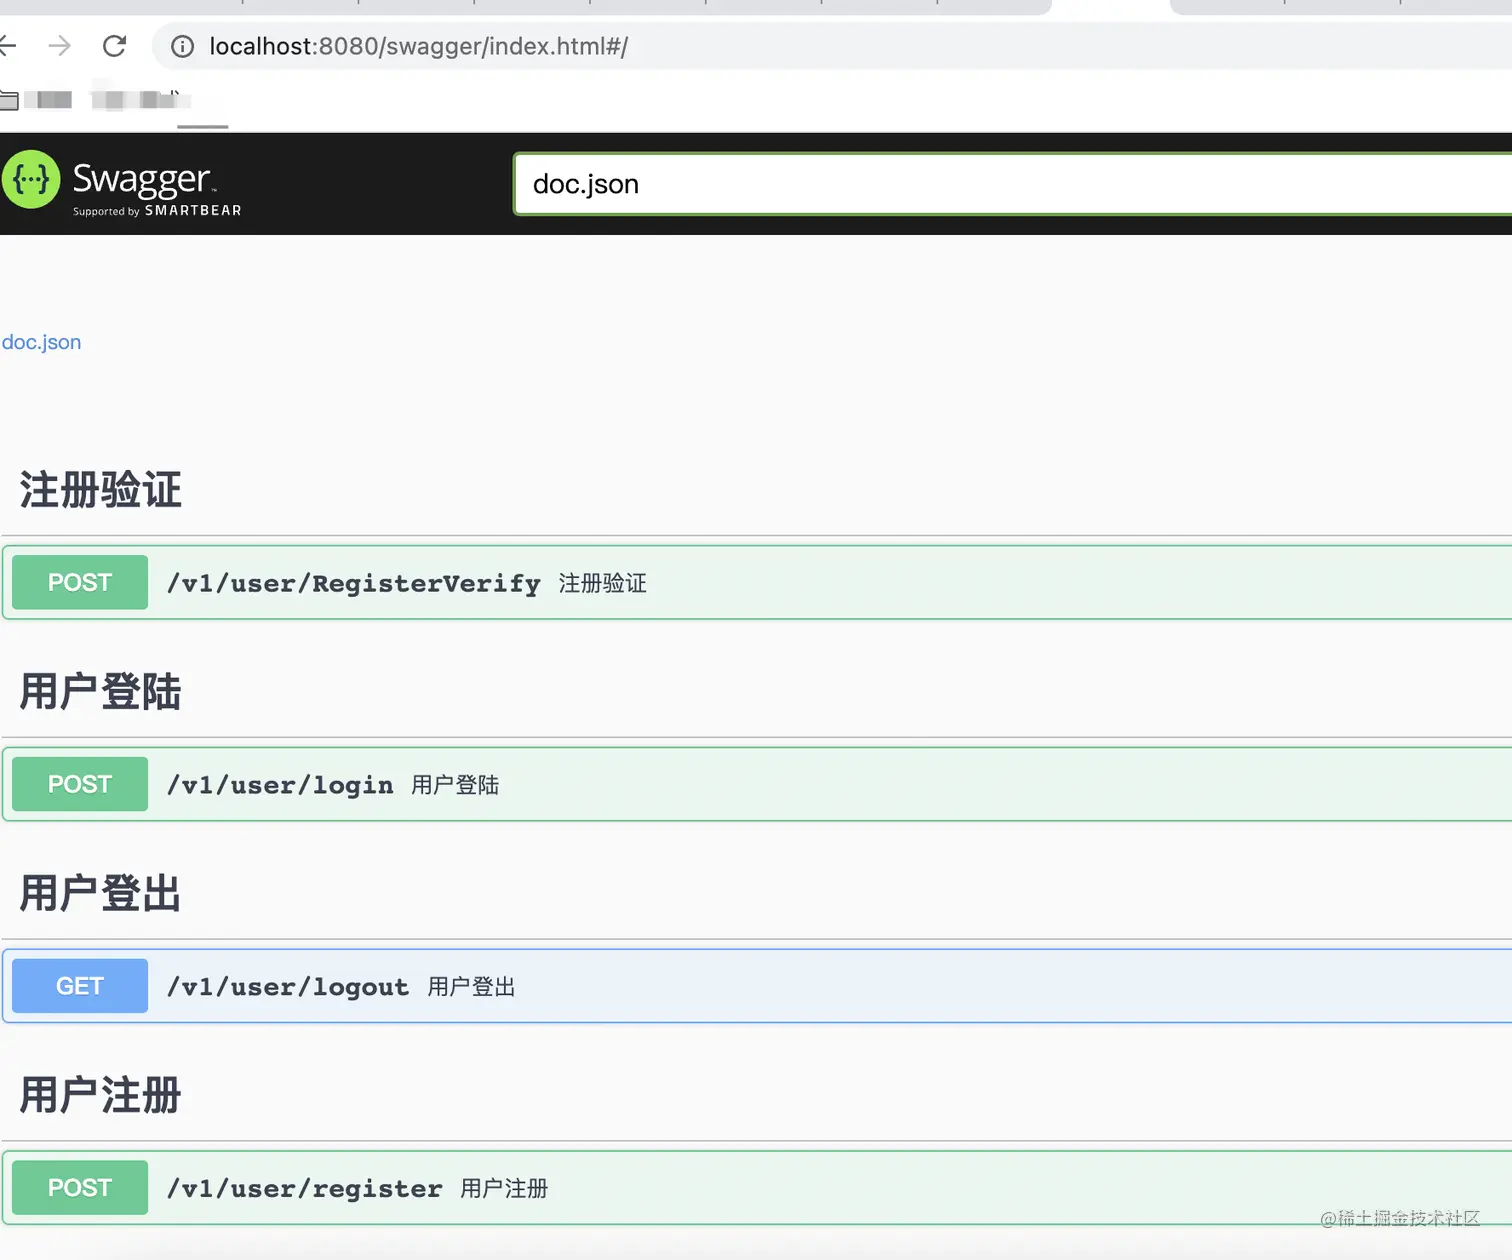Click the POST badge for RegisterVerify
Screen dimensions: 1512x1260
[x=80, y=582]
